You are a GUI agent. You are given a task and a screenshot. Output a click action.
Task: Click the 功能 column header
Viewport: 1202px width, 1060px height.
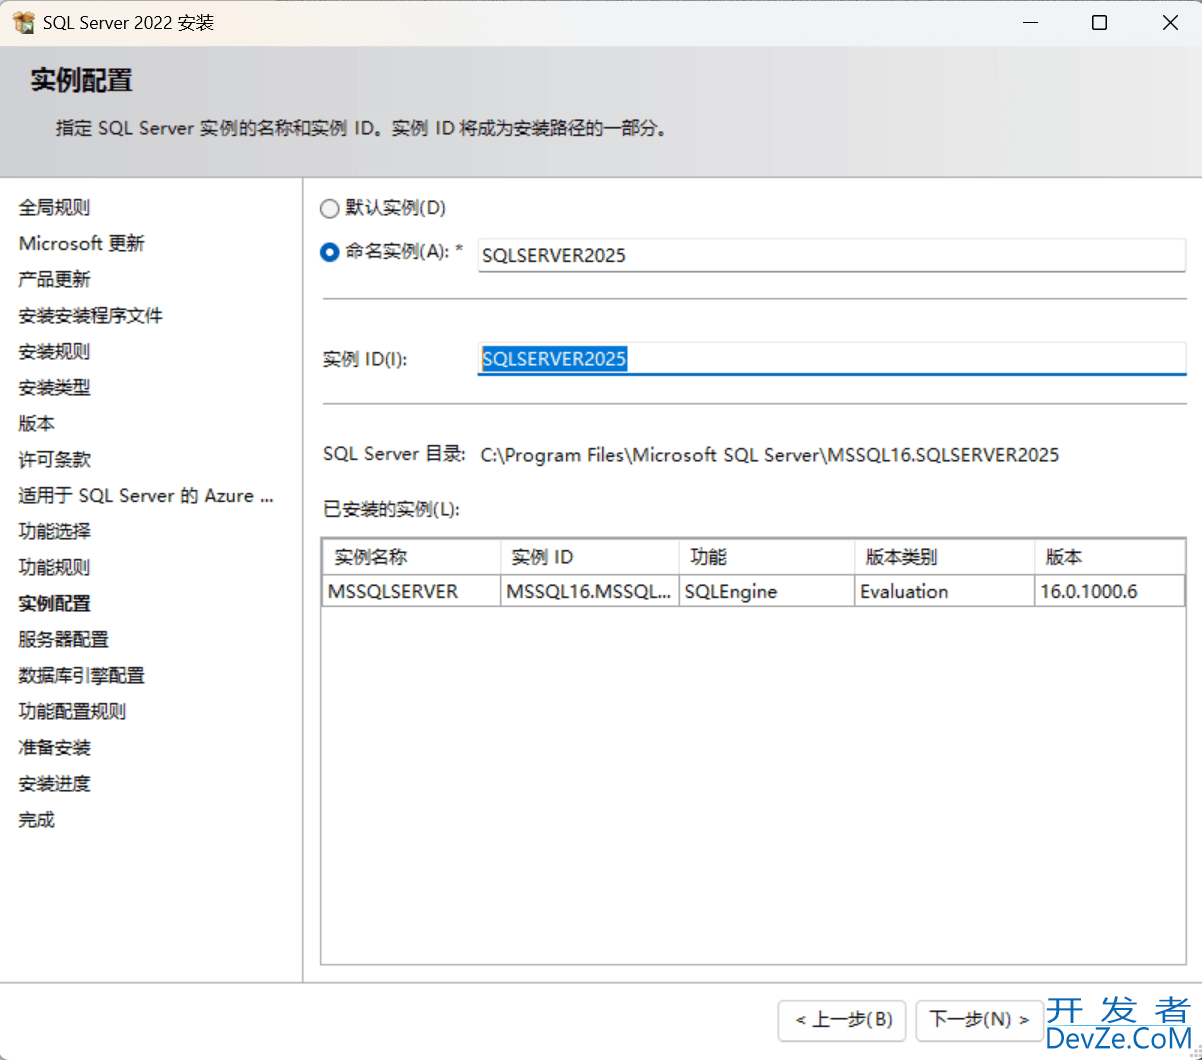pos(767,557)
